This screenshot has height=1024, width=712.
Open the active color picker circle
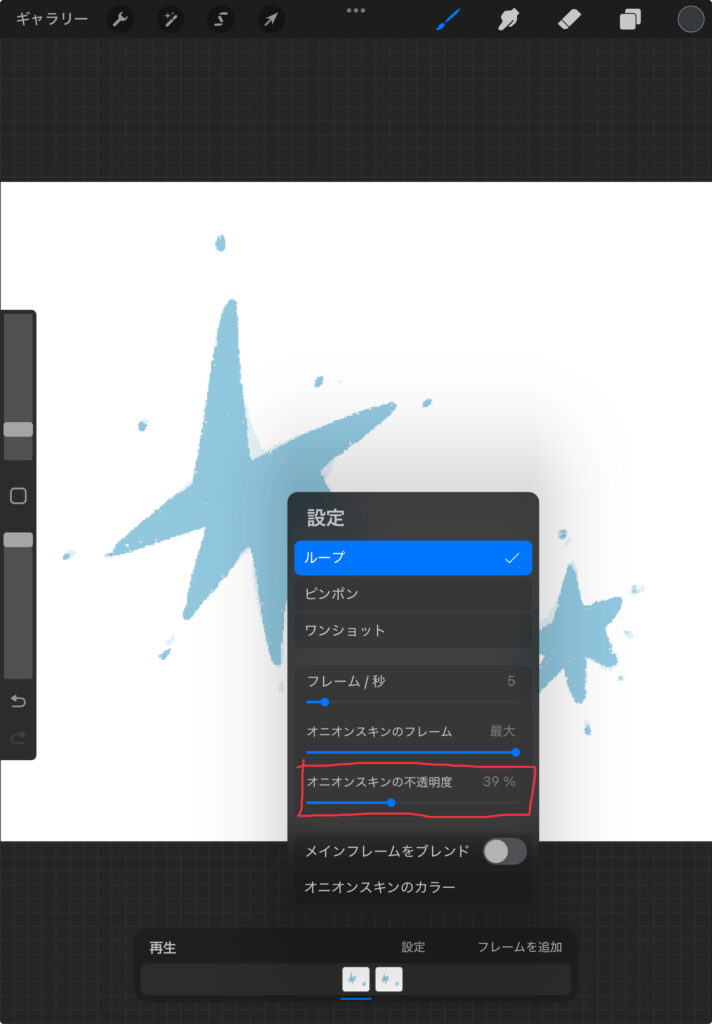691,19
